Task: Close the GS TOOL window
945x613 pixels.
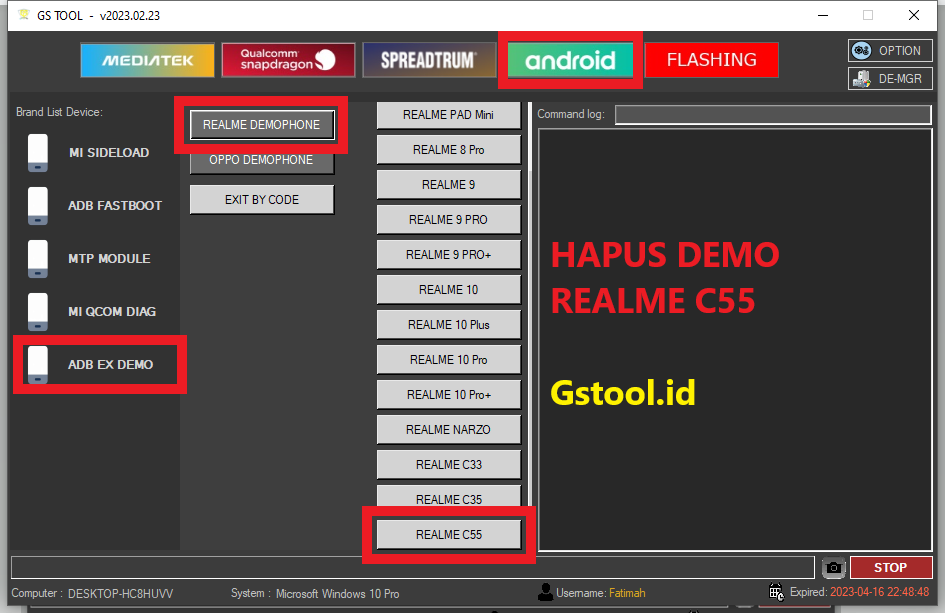Action: click(x=914, y=15)
